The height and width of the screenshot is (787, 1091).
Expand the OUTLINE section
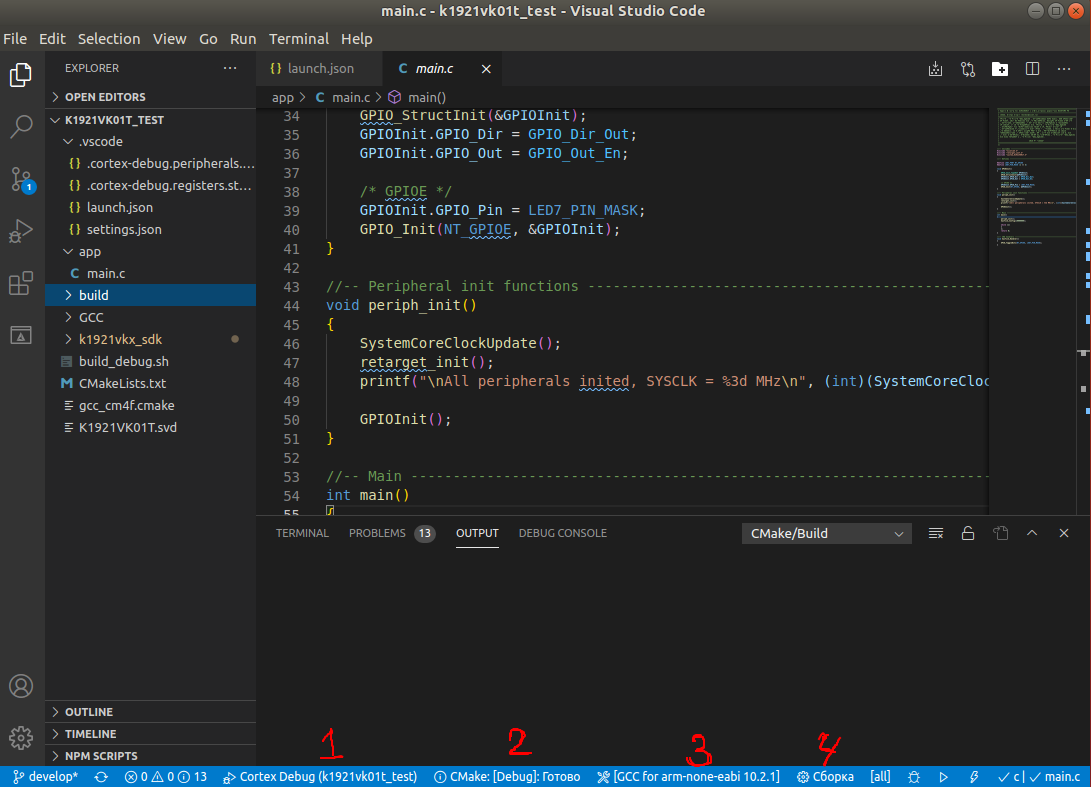[x=150, y=712]
